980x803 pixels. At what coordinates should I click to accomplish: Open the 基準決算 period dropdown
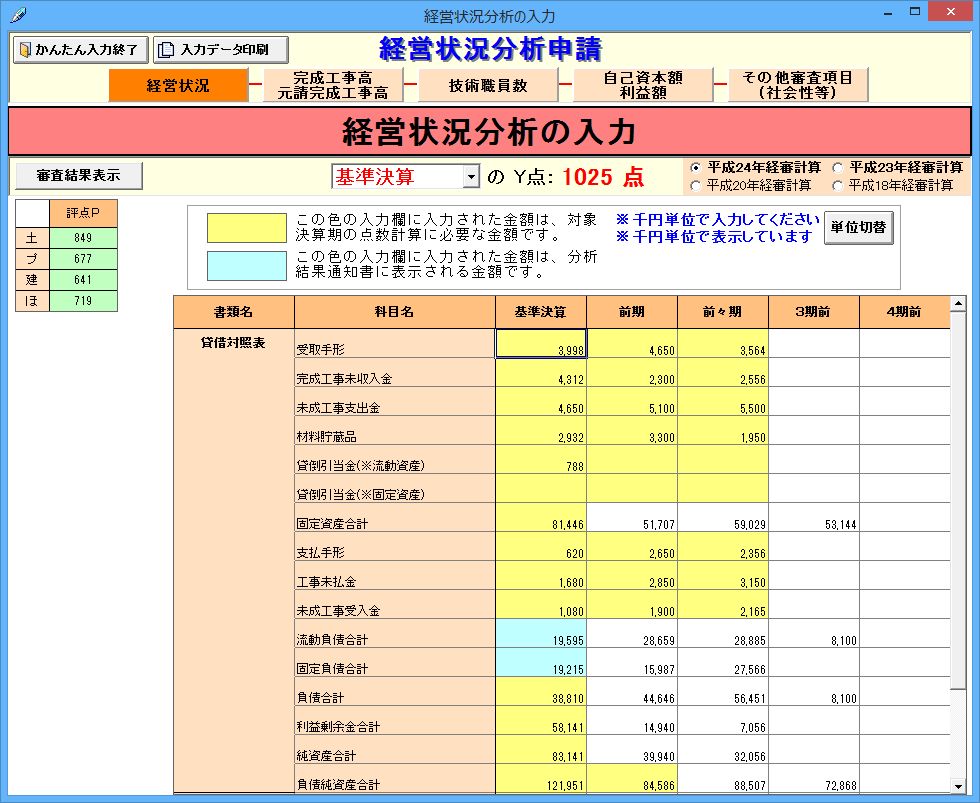471,177
